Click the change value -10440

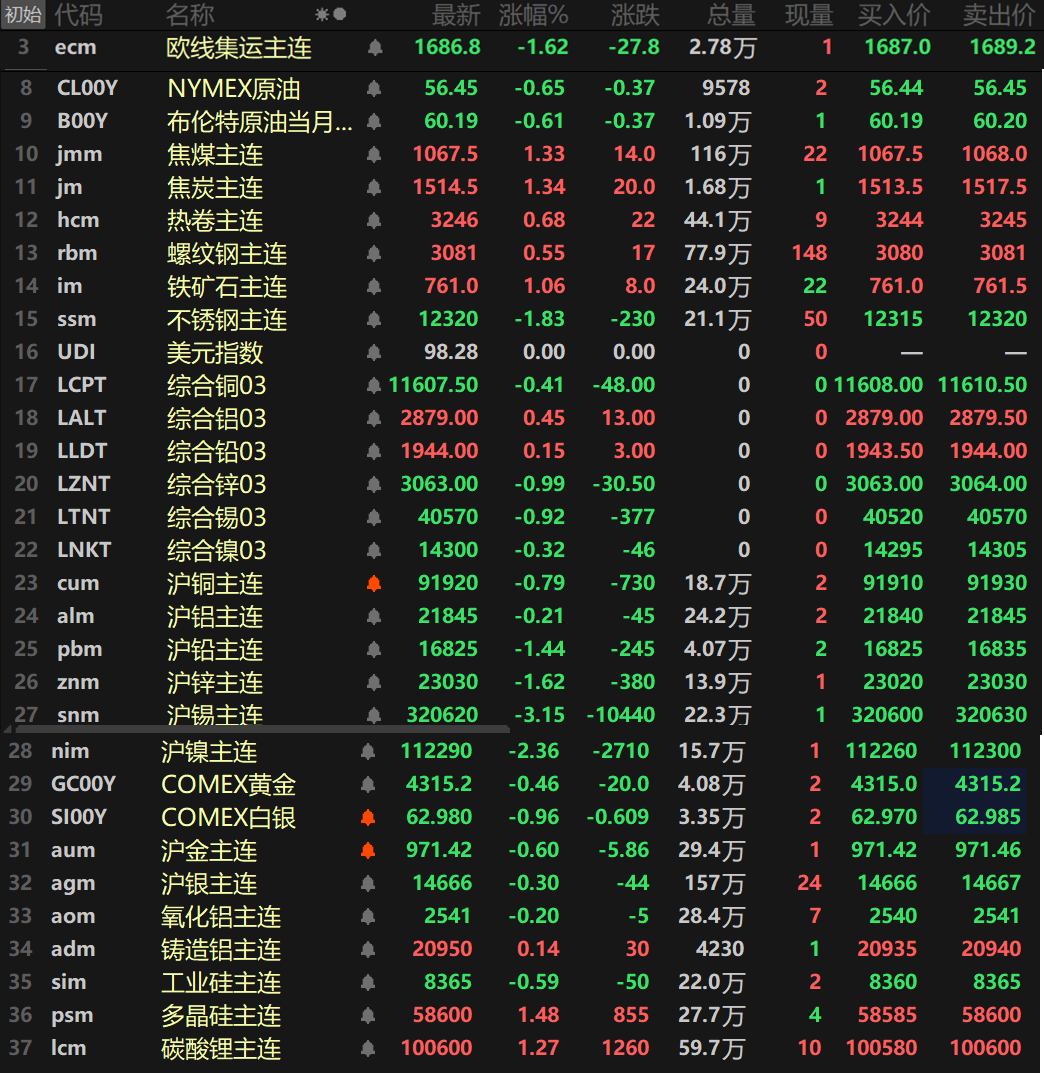click(x=621, y=714)
